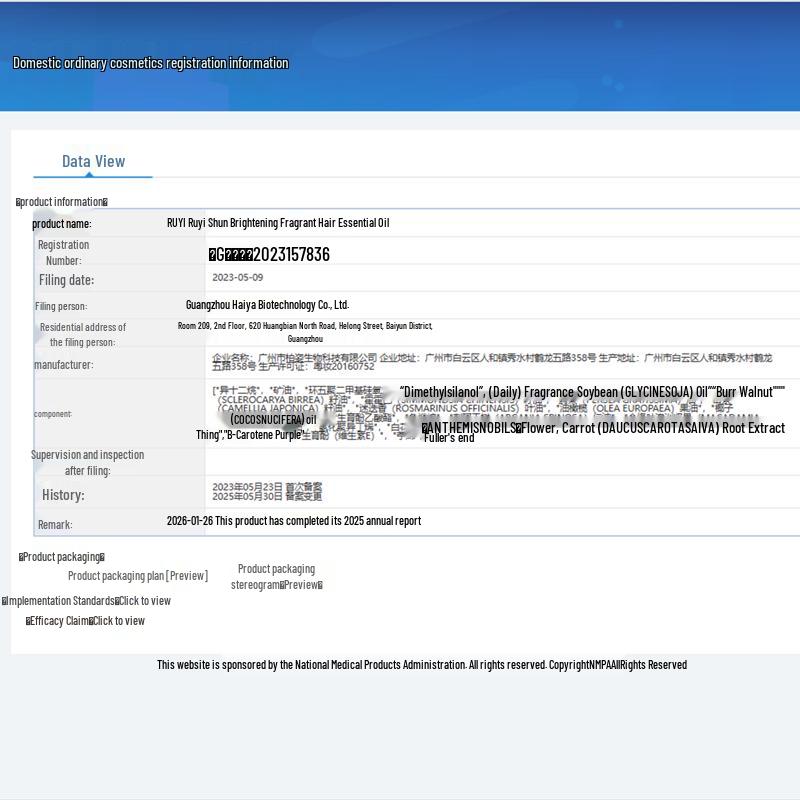Click the filing date 2023-05-09

pos(238,278)
